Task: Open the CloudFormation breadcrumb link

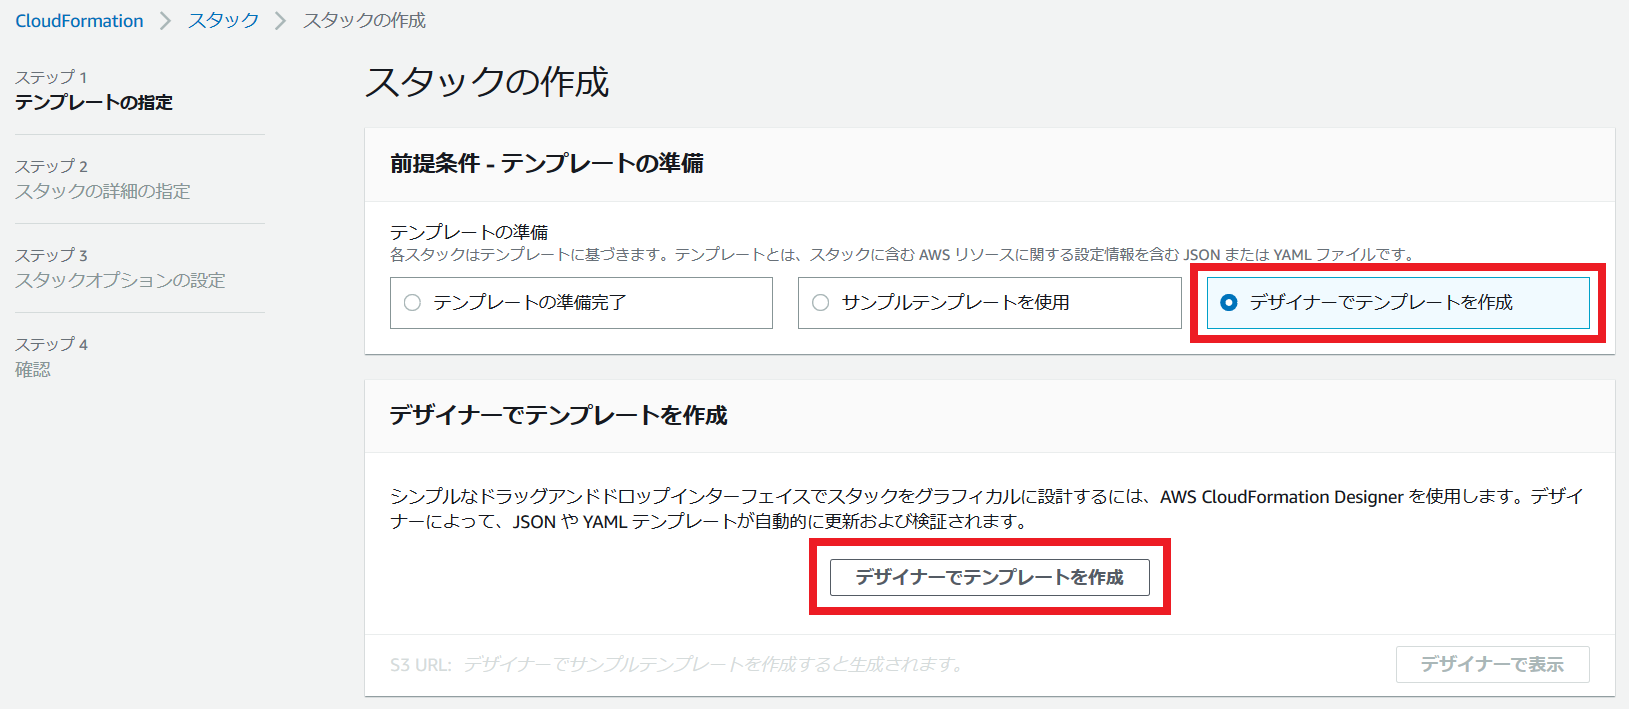Action: (79, 21)
